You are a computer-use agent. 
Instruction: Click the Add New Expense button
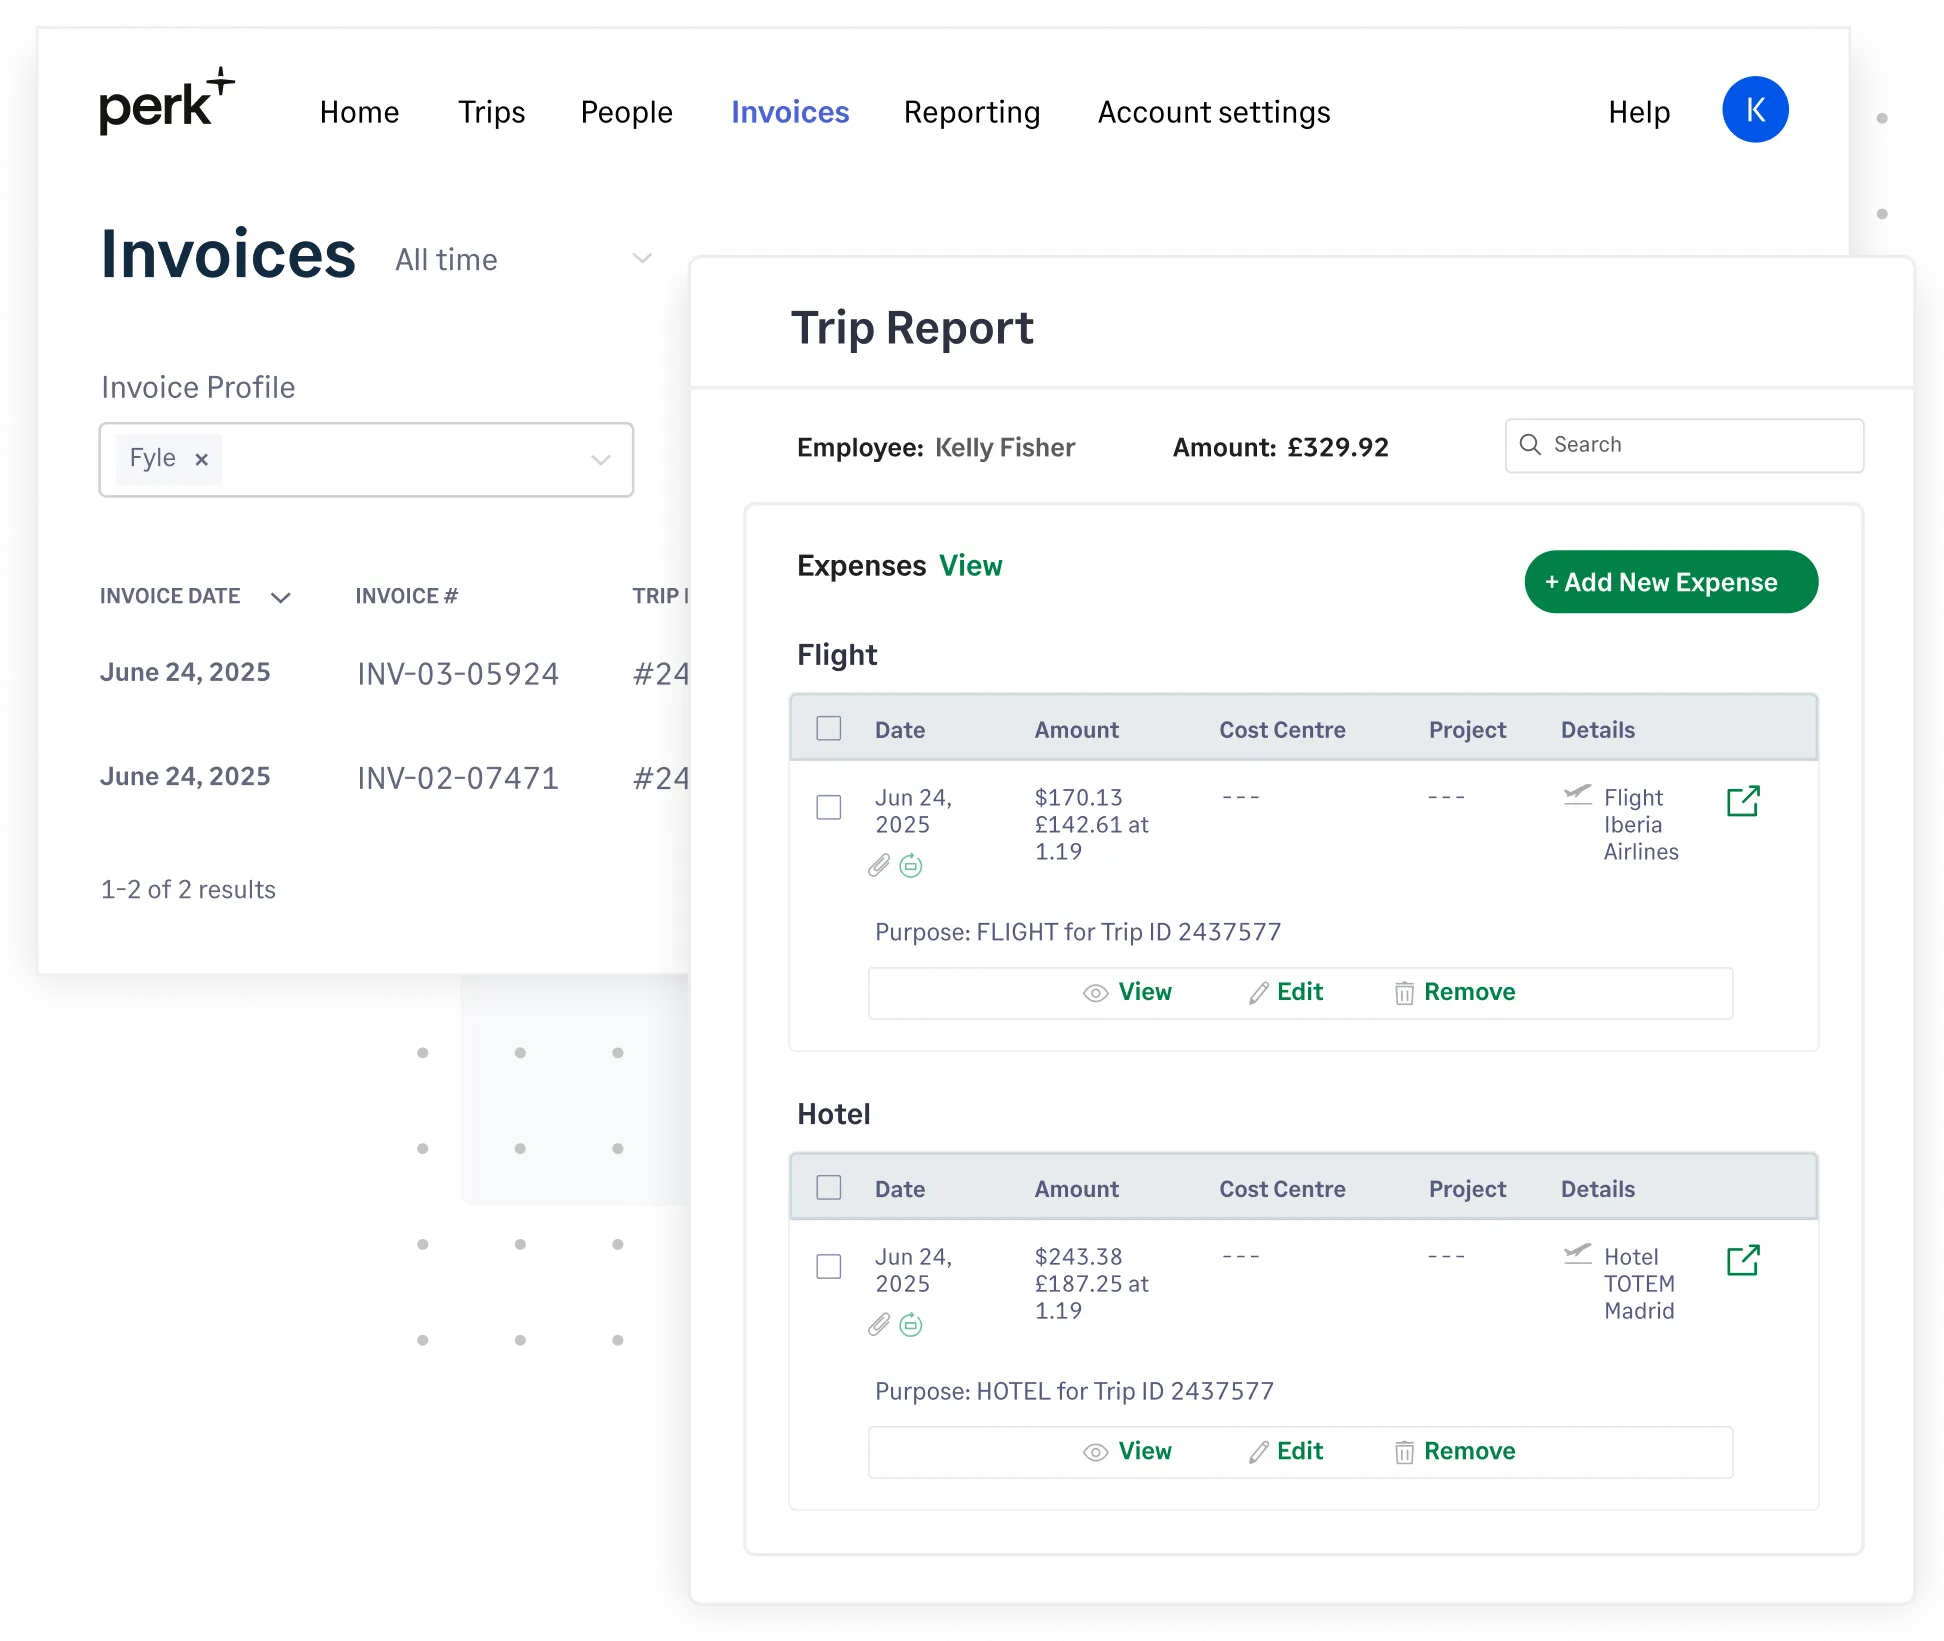click(x=1671, y=581)
